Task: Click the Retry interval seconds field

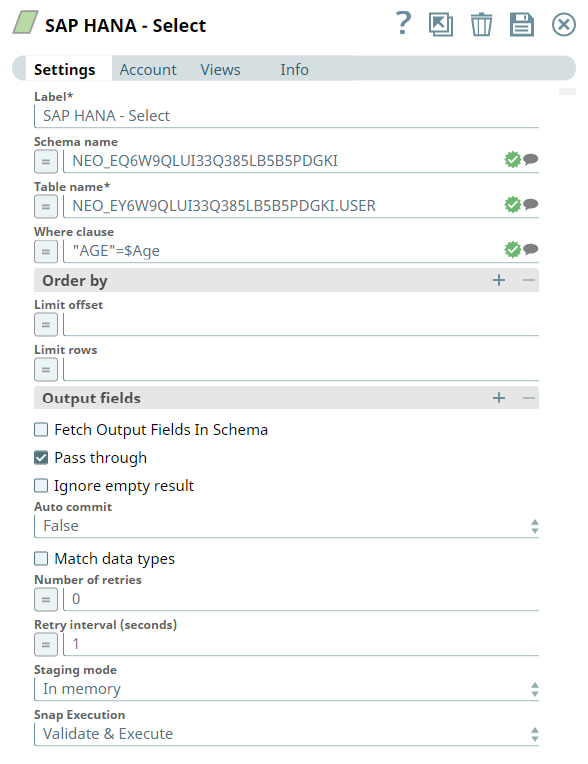Action: (x=301, y=645)
